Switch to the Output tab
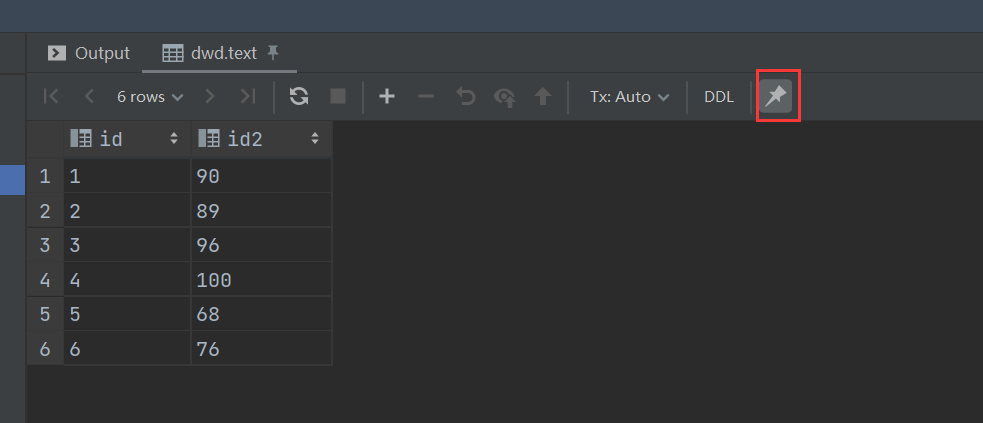Image resolution: width=983 pixels, height=423 pixels. pyautogui.click(x=89, y=53)
